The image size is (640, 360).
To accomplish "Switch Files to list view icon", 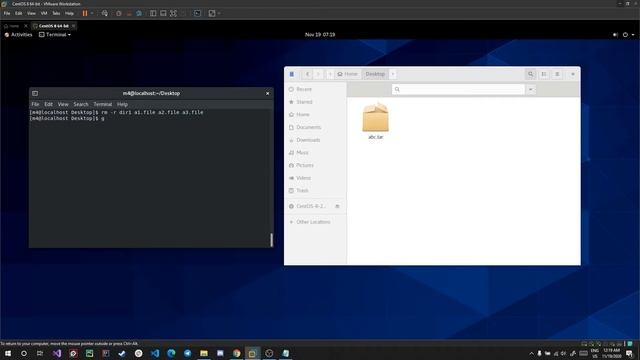I will [x=544, y=74].
